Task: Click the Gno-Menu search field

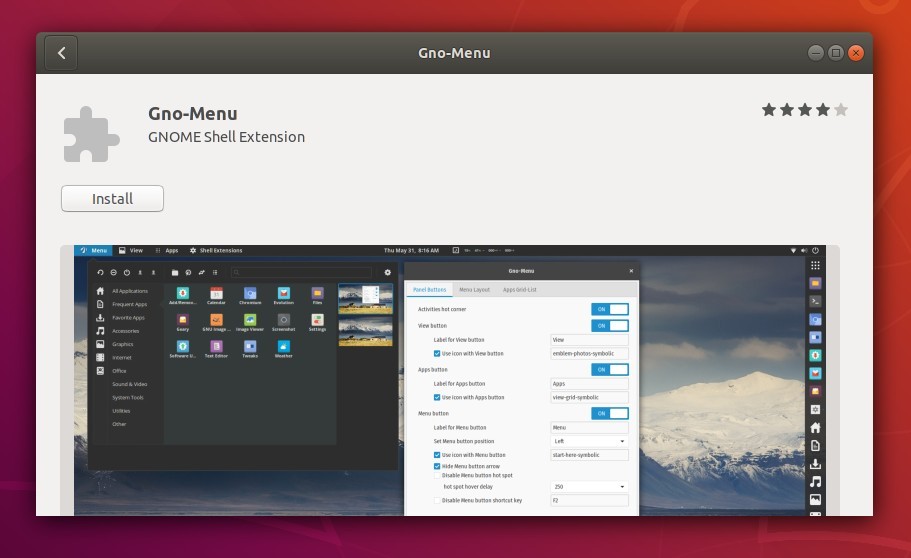Action: (x=302, y=272)
